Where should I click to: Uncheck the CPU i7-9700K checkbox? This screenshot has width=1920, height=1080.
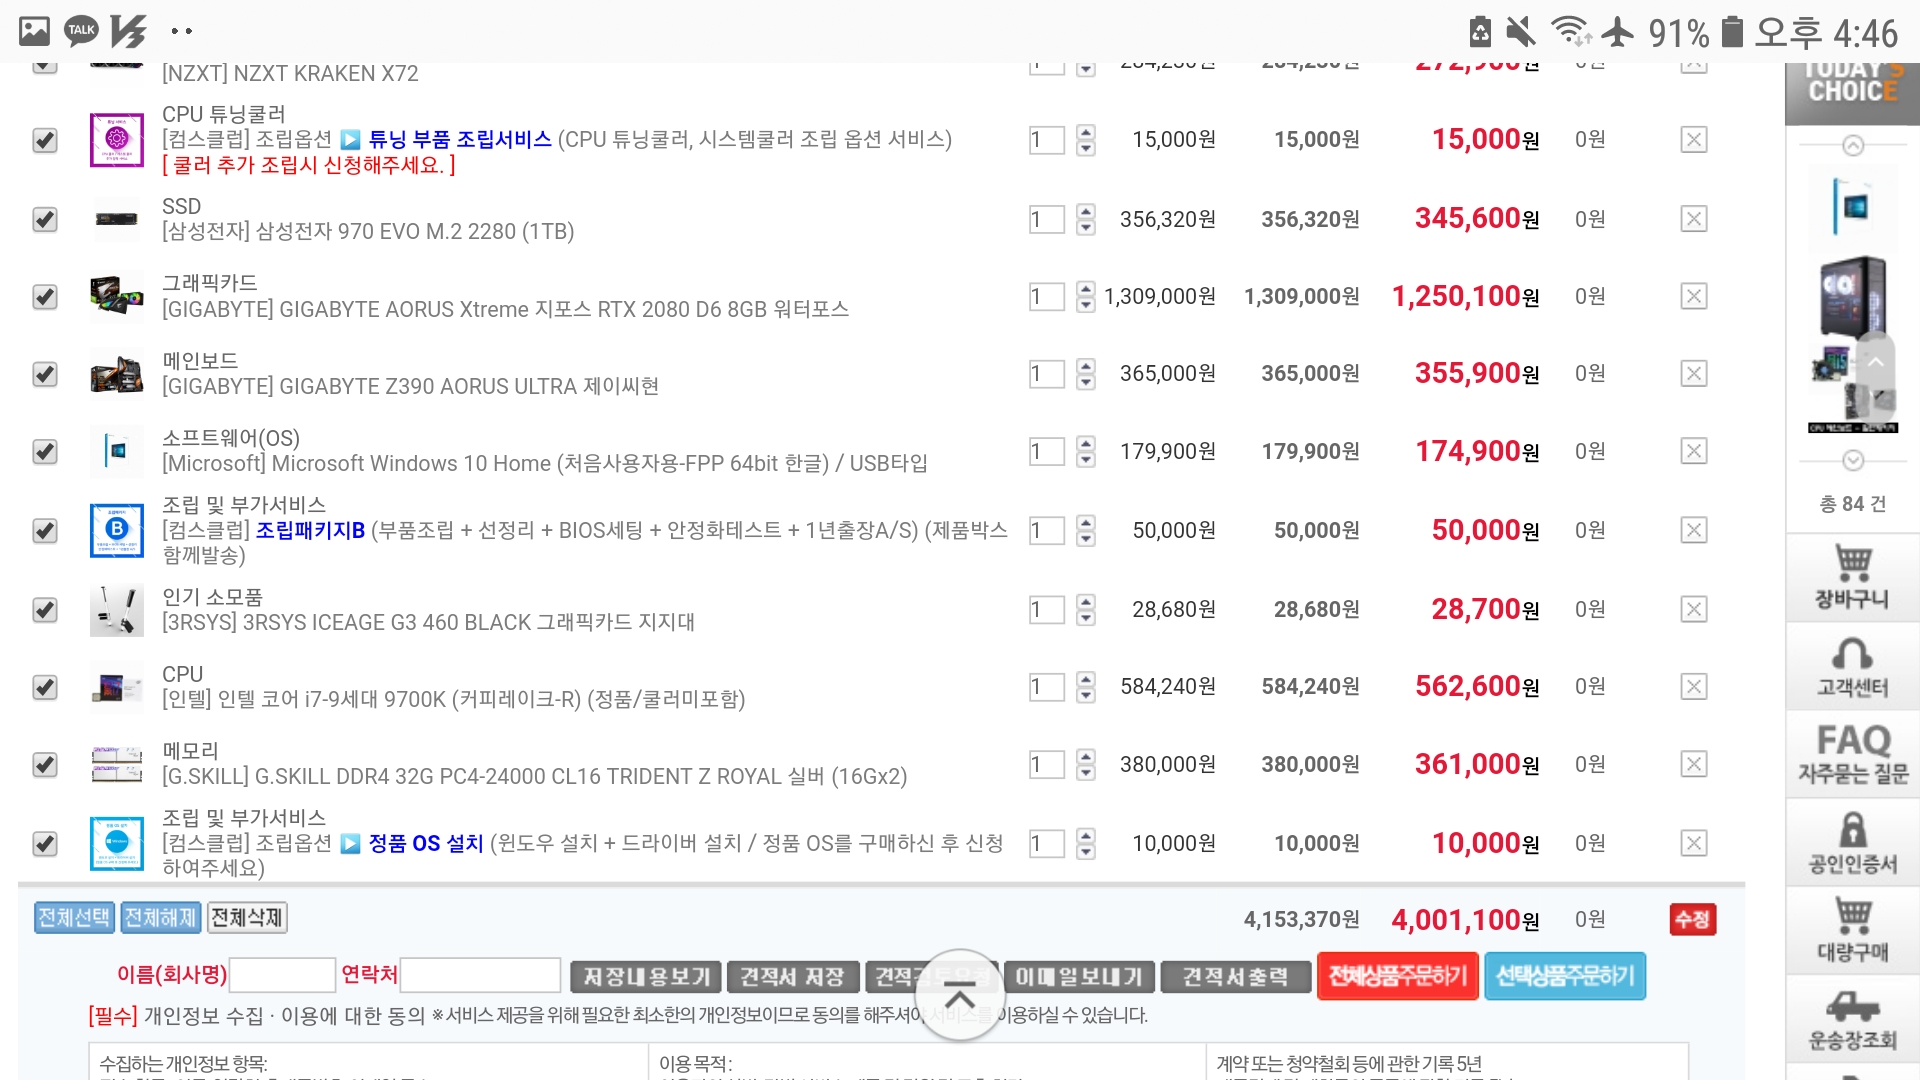coord(45,687)
